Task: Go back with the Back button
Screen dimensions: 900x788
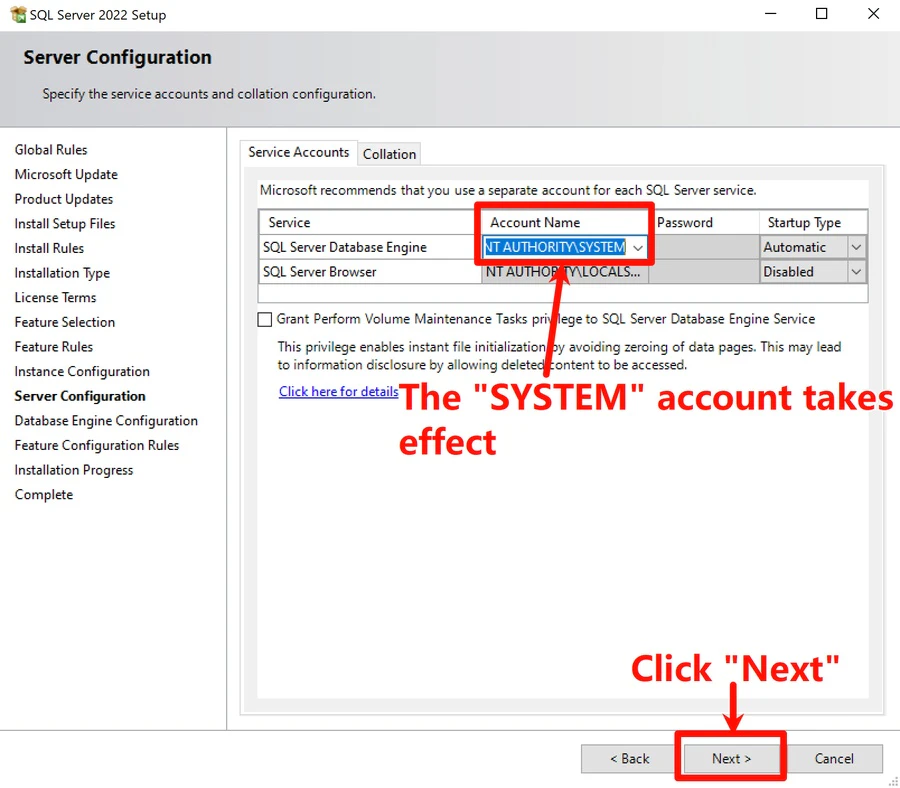Action: click(x=629, y=759)
